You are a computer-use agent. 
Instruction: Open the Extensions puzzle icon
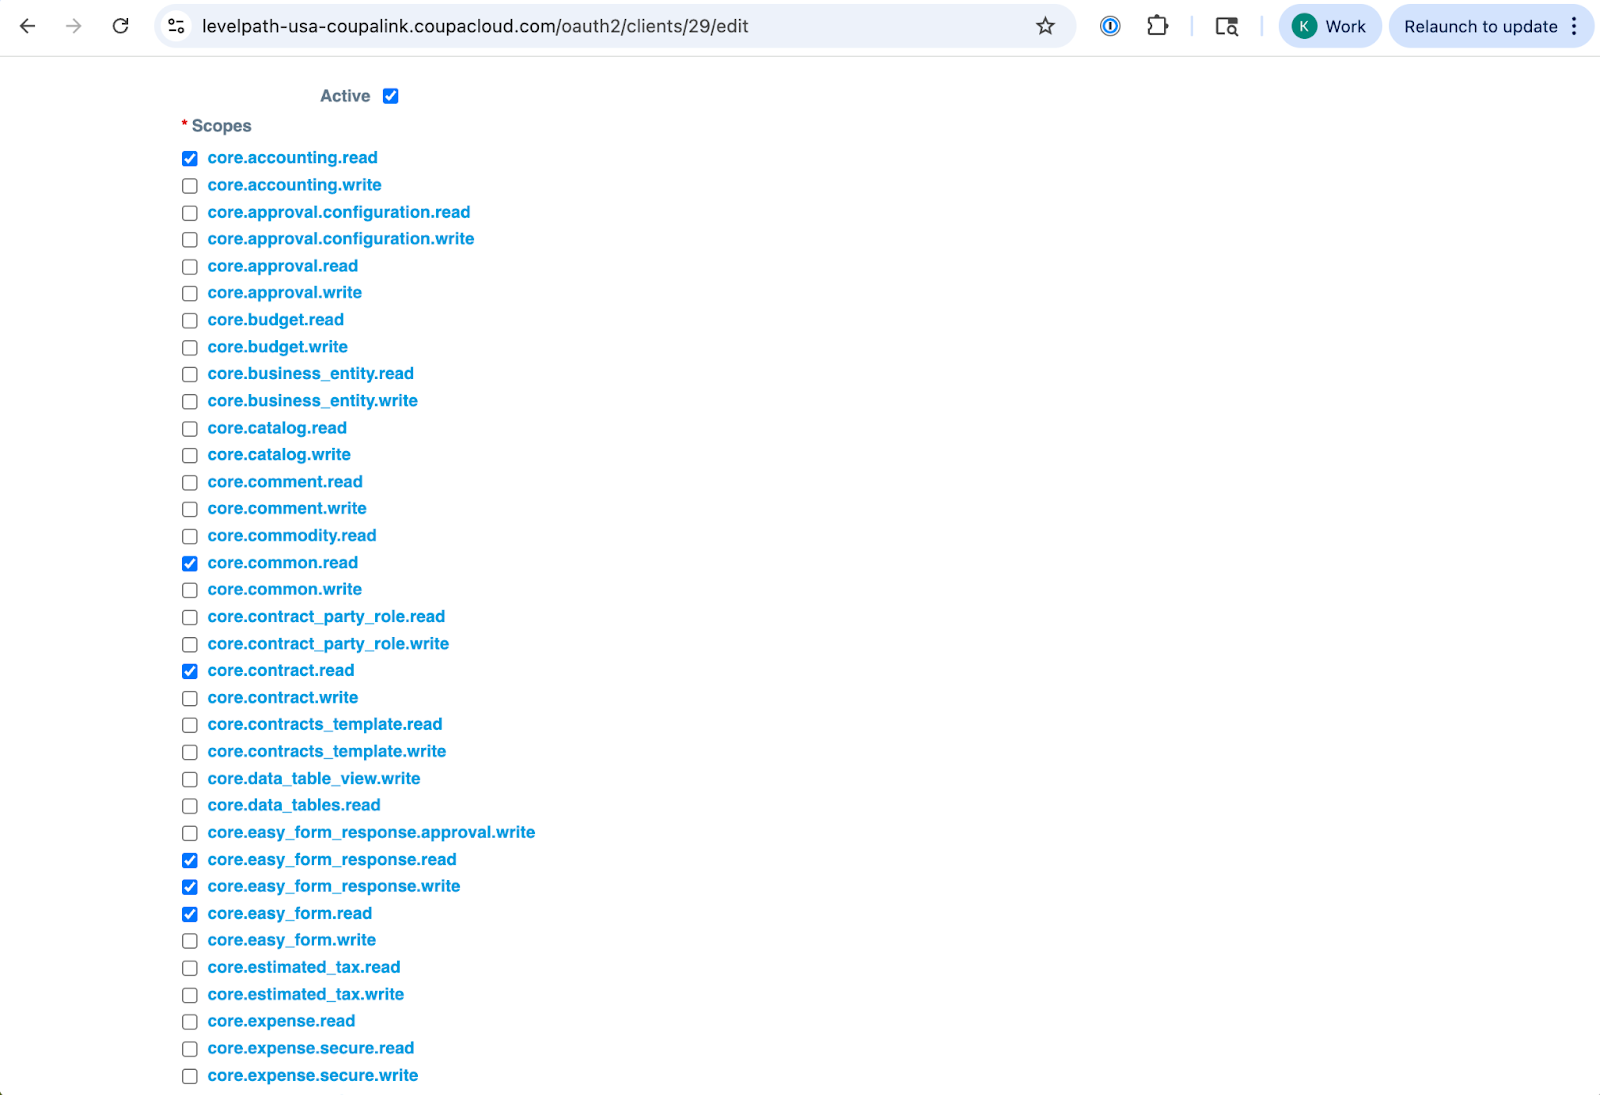[1157, 26]
